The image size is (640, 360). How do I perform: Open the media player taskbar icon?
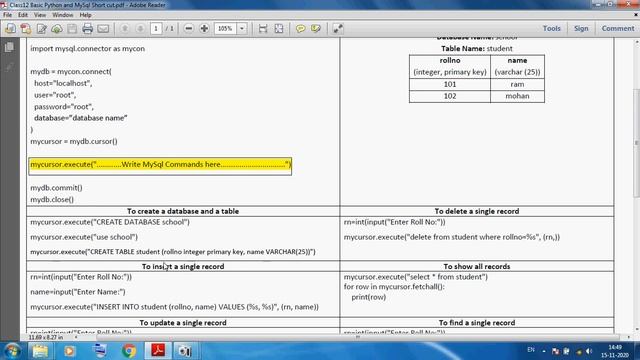click(x=69, y=351)
